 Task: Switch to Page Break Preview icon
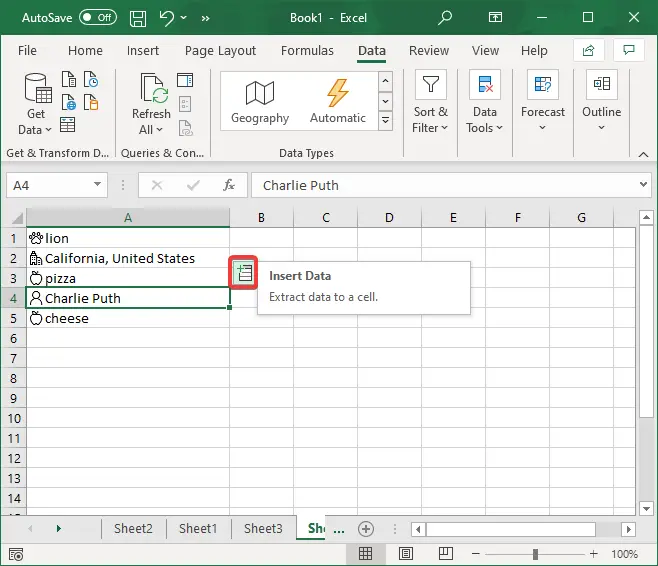pos(446,554)
